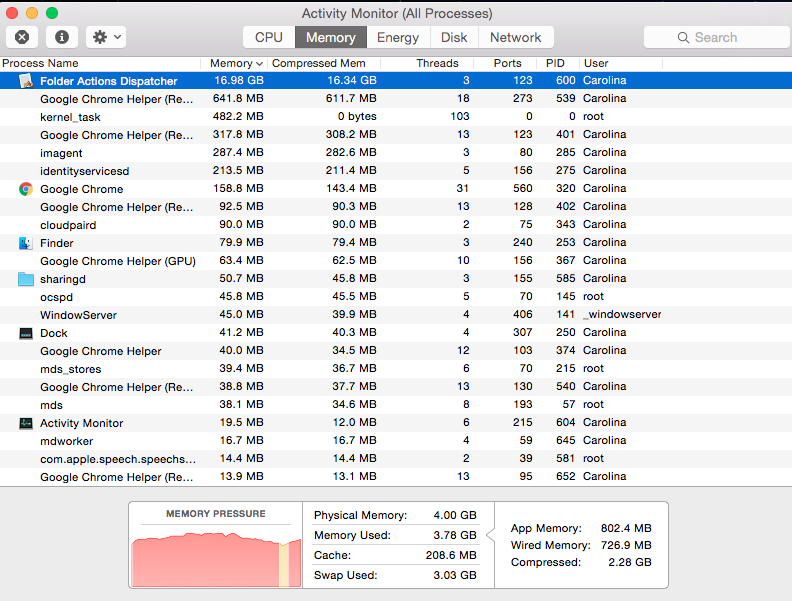
Task: Select com.apple.speech.speechs… process row
Action: [396, 459]
